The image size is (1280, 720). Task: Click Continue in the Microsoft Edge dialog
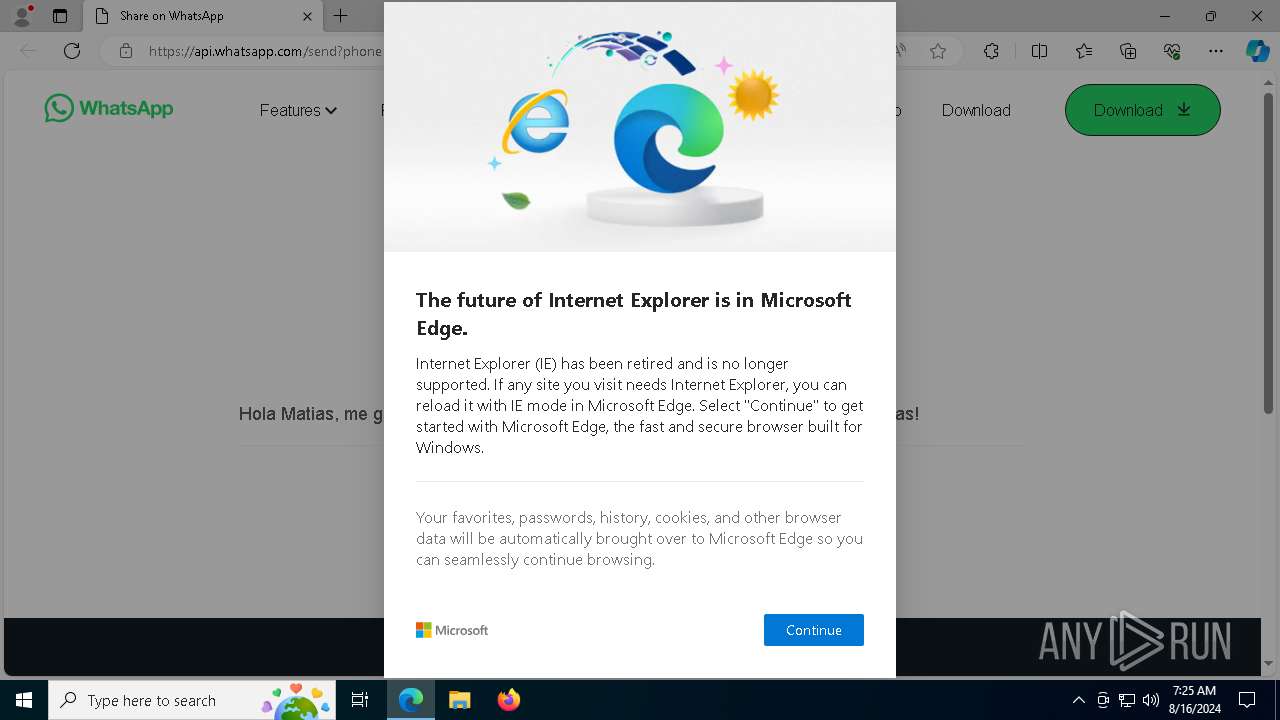click(813, 630)
